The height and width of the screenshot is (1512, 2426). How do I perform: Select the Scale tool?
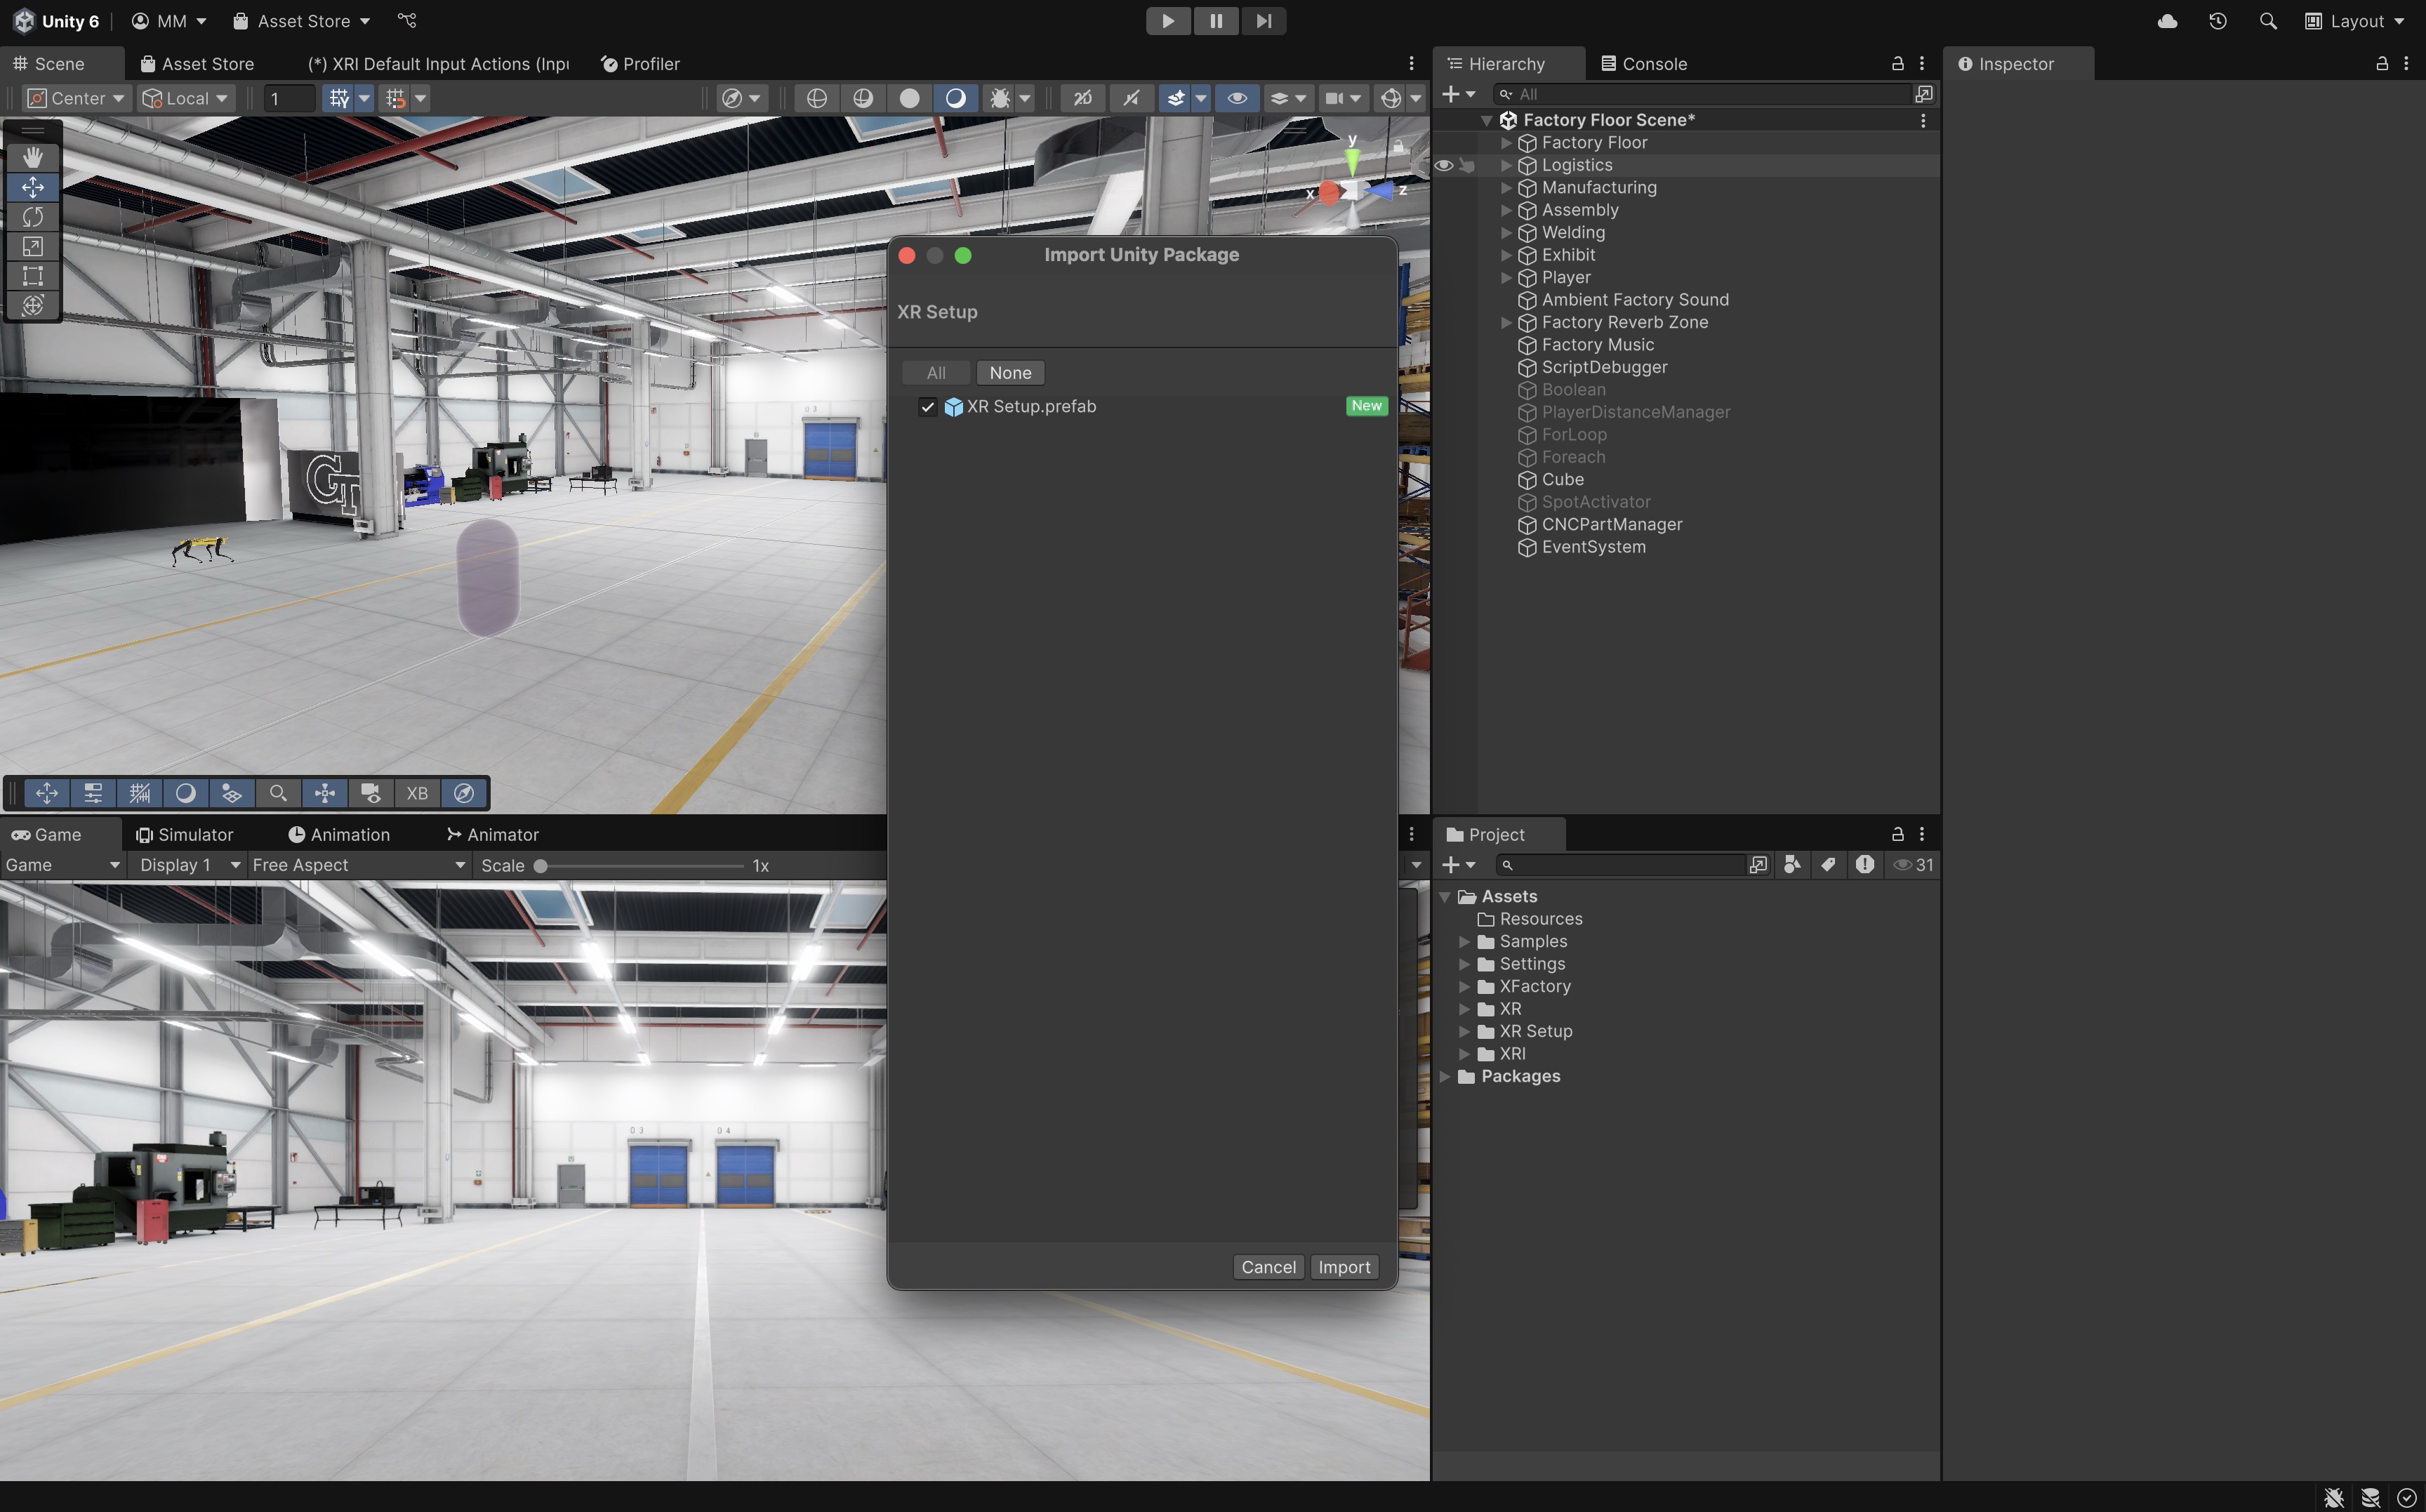(33, 246)
